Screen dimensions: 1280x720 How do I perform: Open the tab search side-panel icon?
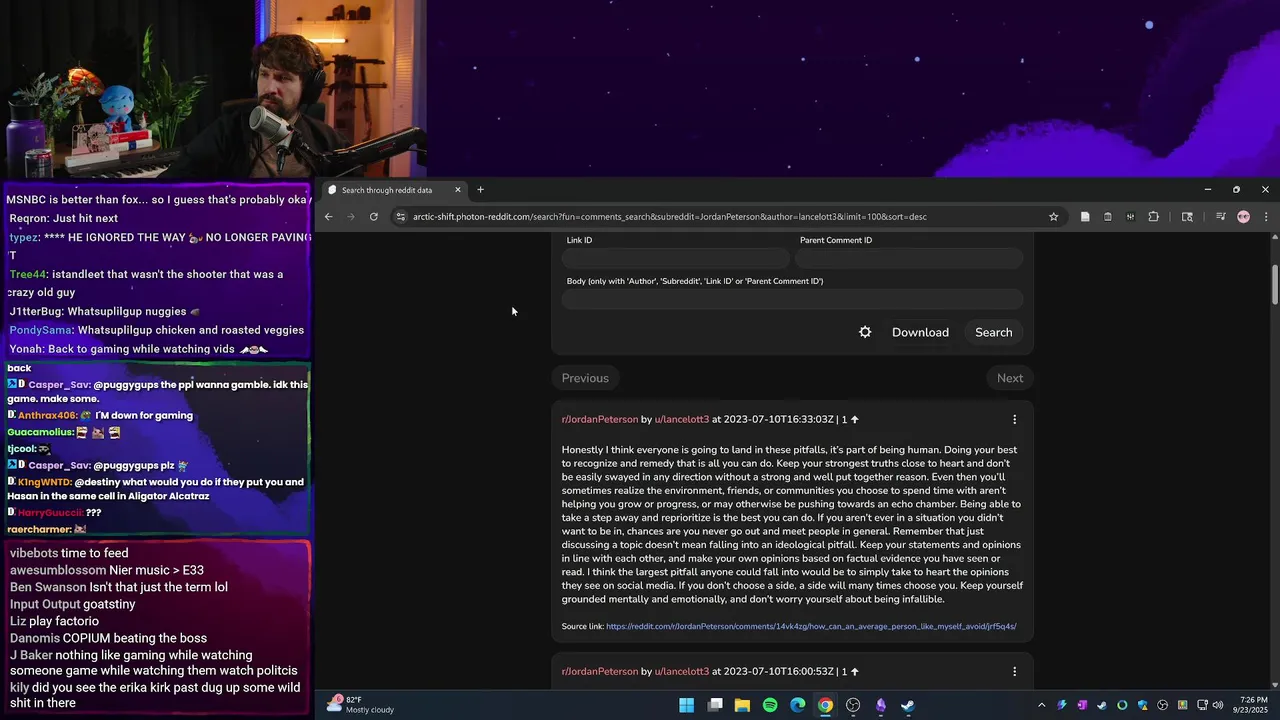coord(1187,217)
